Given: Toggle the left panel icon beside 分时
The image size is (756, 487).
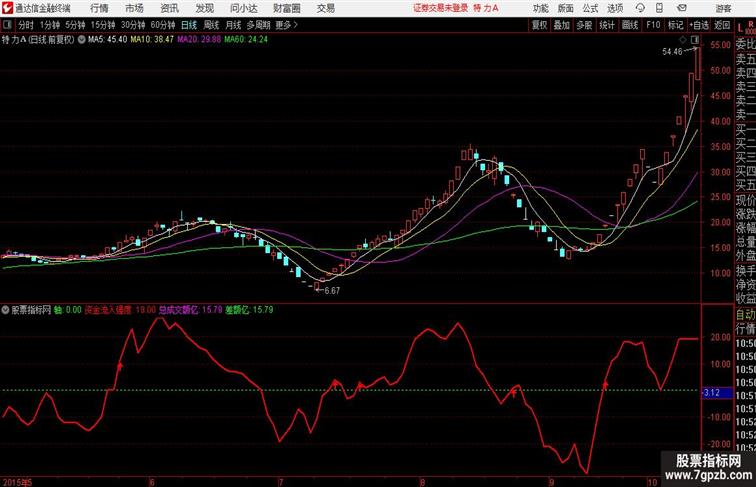Looking at the screenshot, I should pyautogui.click(x=7, y=25).
